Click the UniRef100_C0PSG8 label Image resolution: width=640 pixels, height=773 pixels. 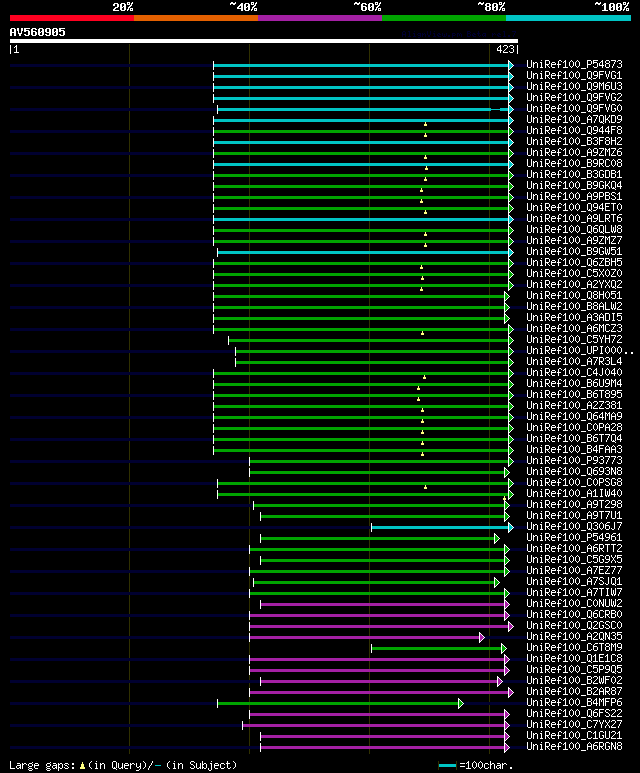(x=574, y=483)
